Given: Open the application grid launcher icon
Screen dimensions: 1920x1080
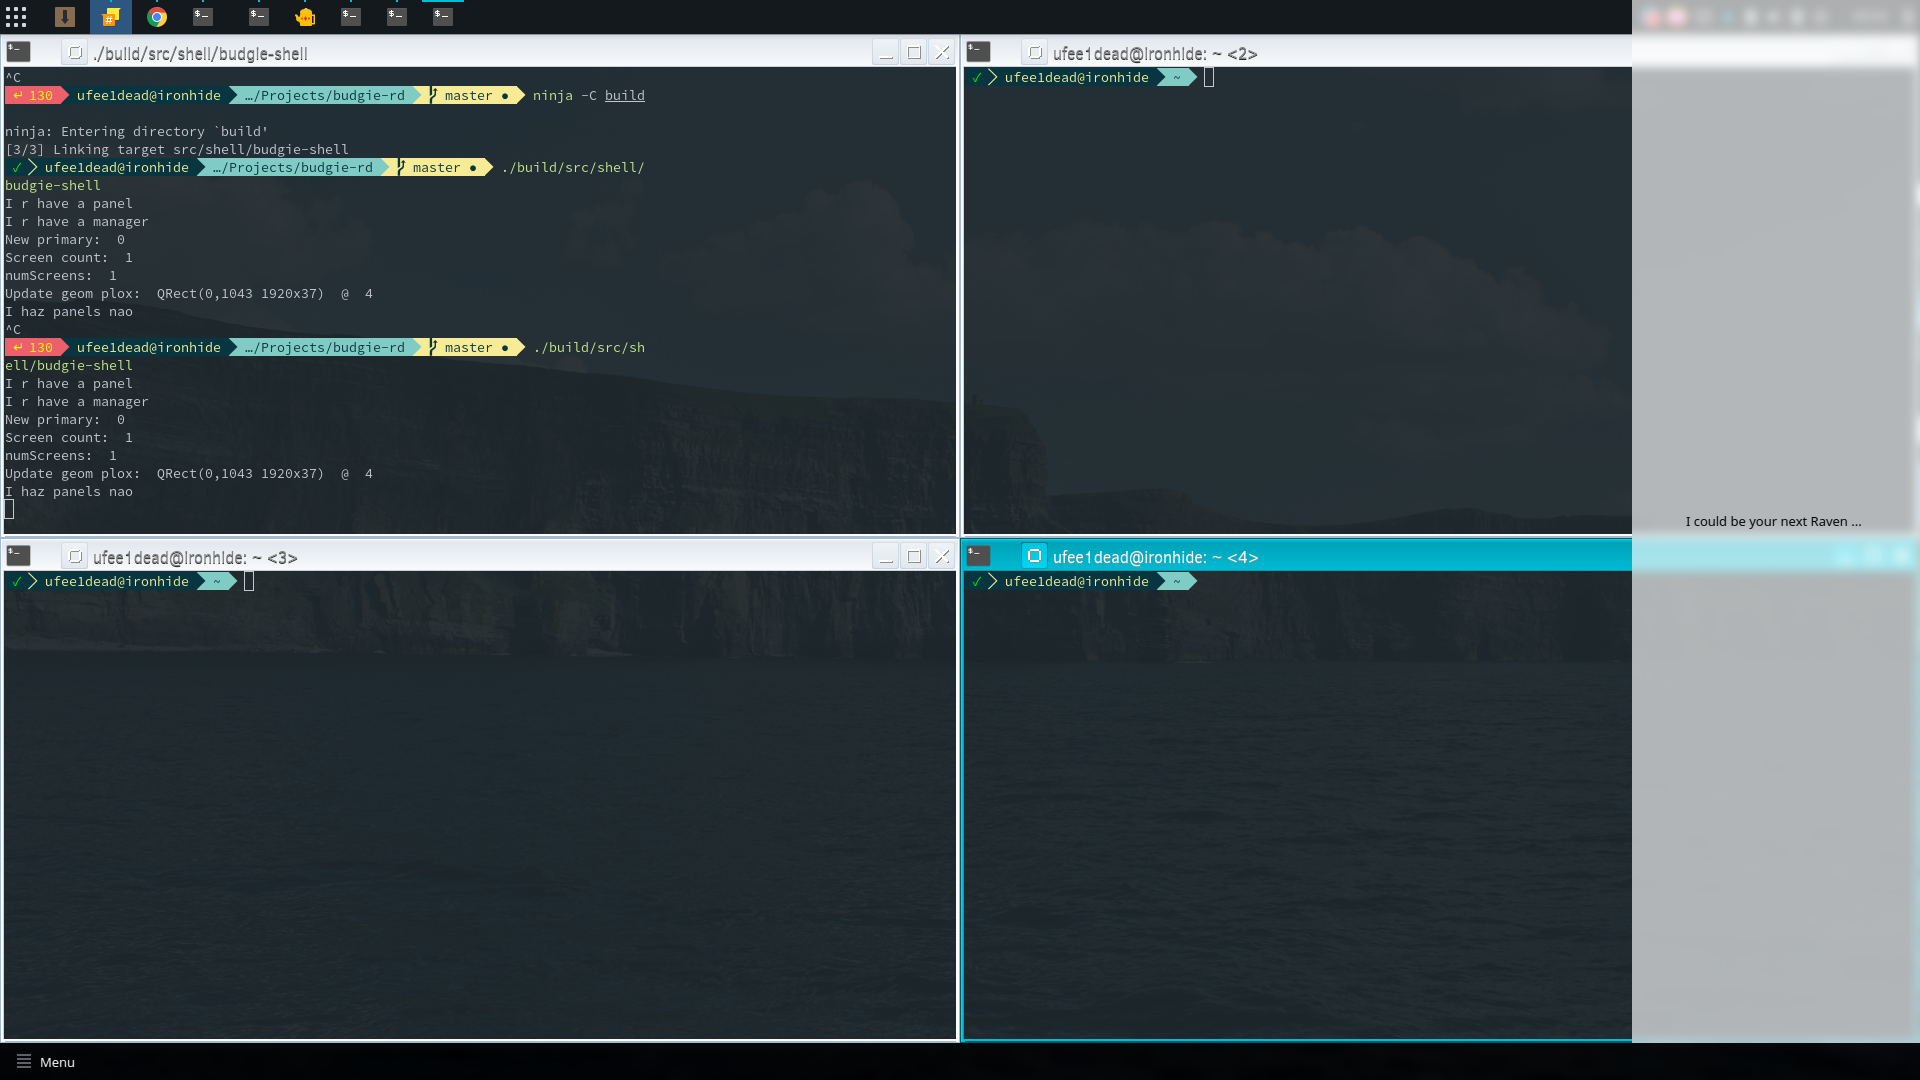Looking at the screenshot, I should [16, 17].
